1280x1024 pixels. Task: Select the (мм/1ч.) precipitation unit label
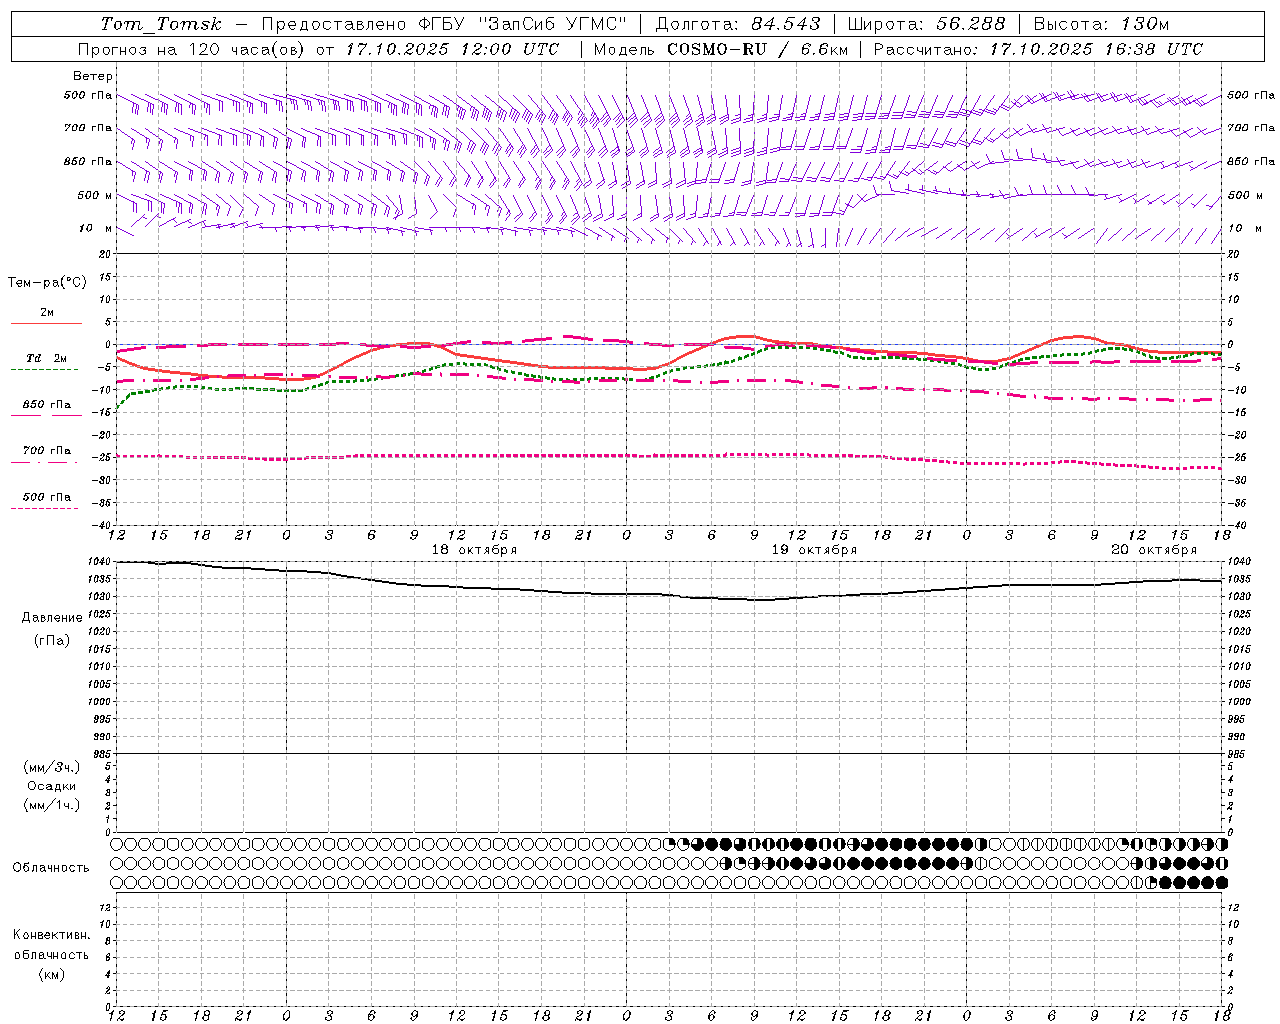point(52,805)
